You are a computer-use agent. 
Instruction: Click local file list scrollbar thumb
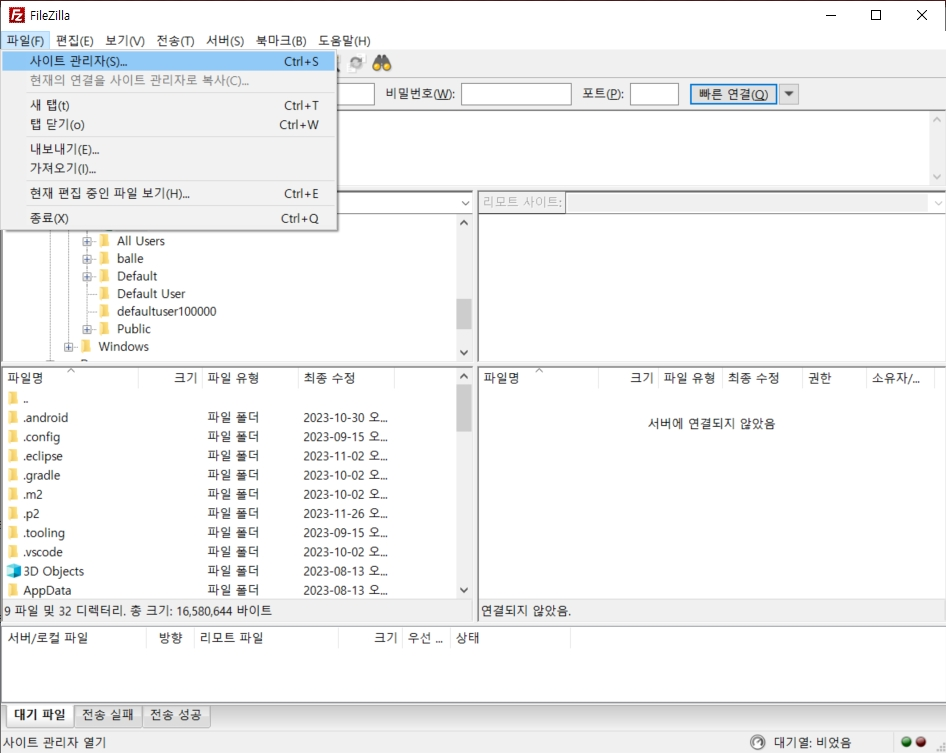[x=463, y=408]
